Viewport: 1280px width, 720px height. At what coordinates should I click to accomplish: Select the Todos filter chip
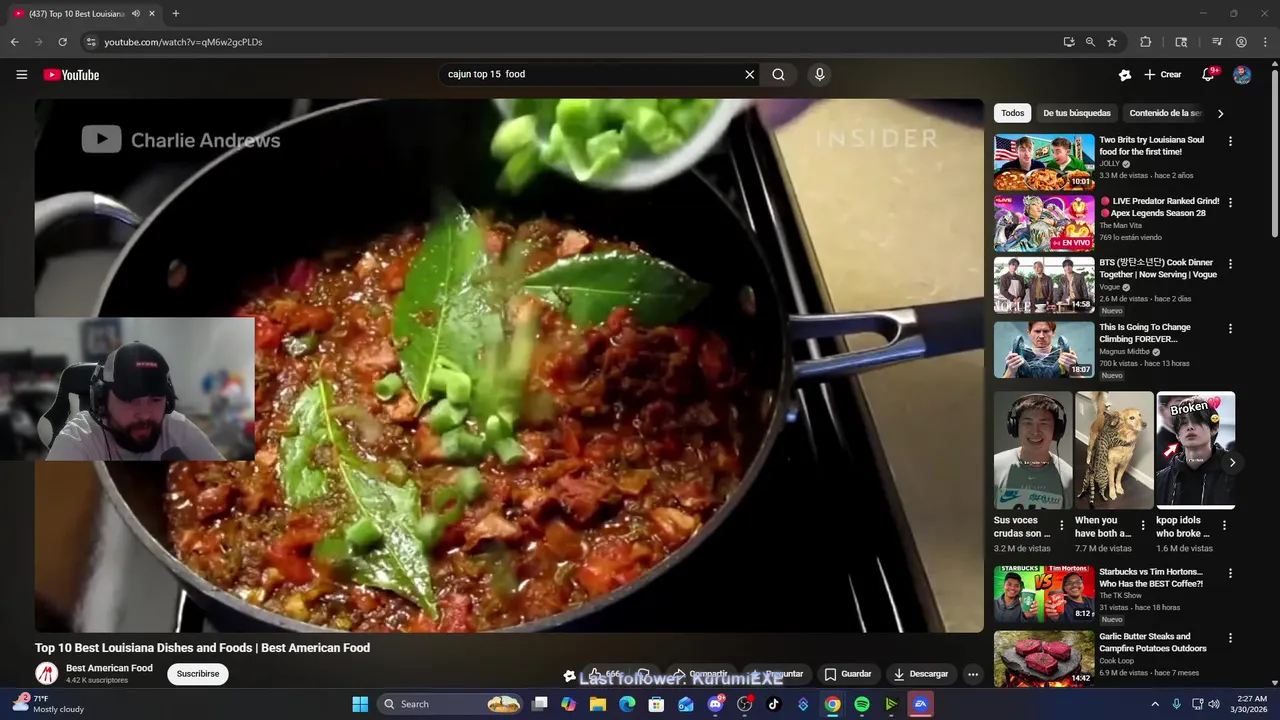[1012, 113]
